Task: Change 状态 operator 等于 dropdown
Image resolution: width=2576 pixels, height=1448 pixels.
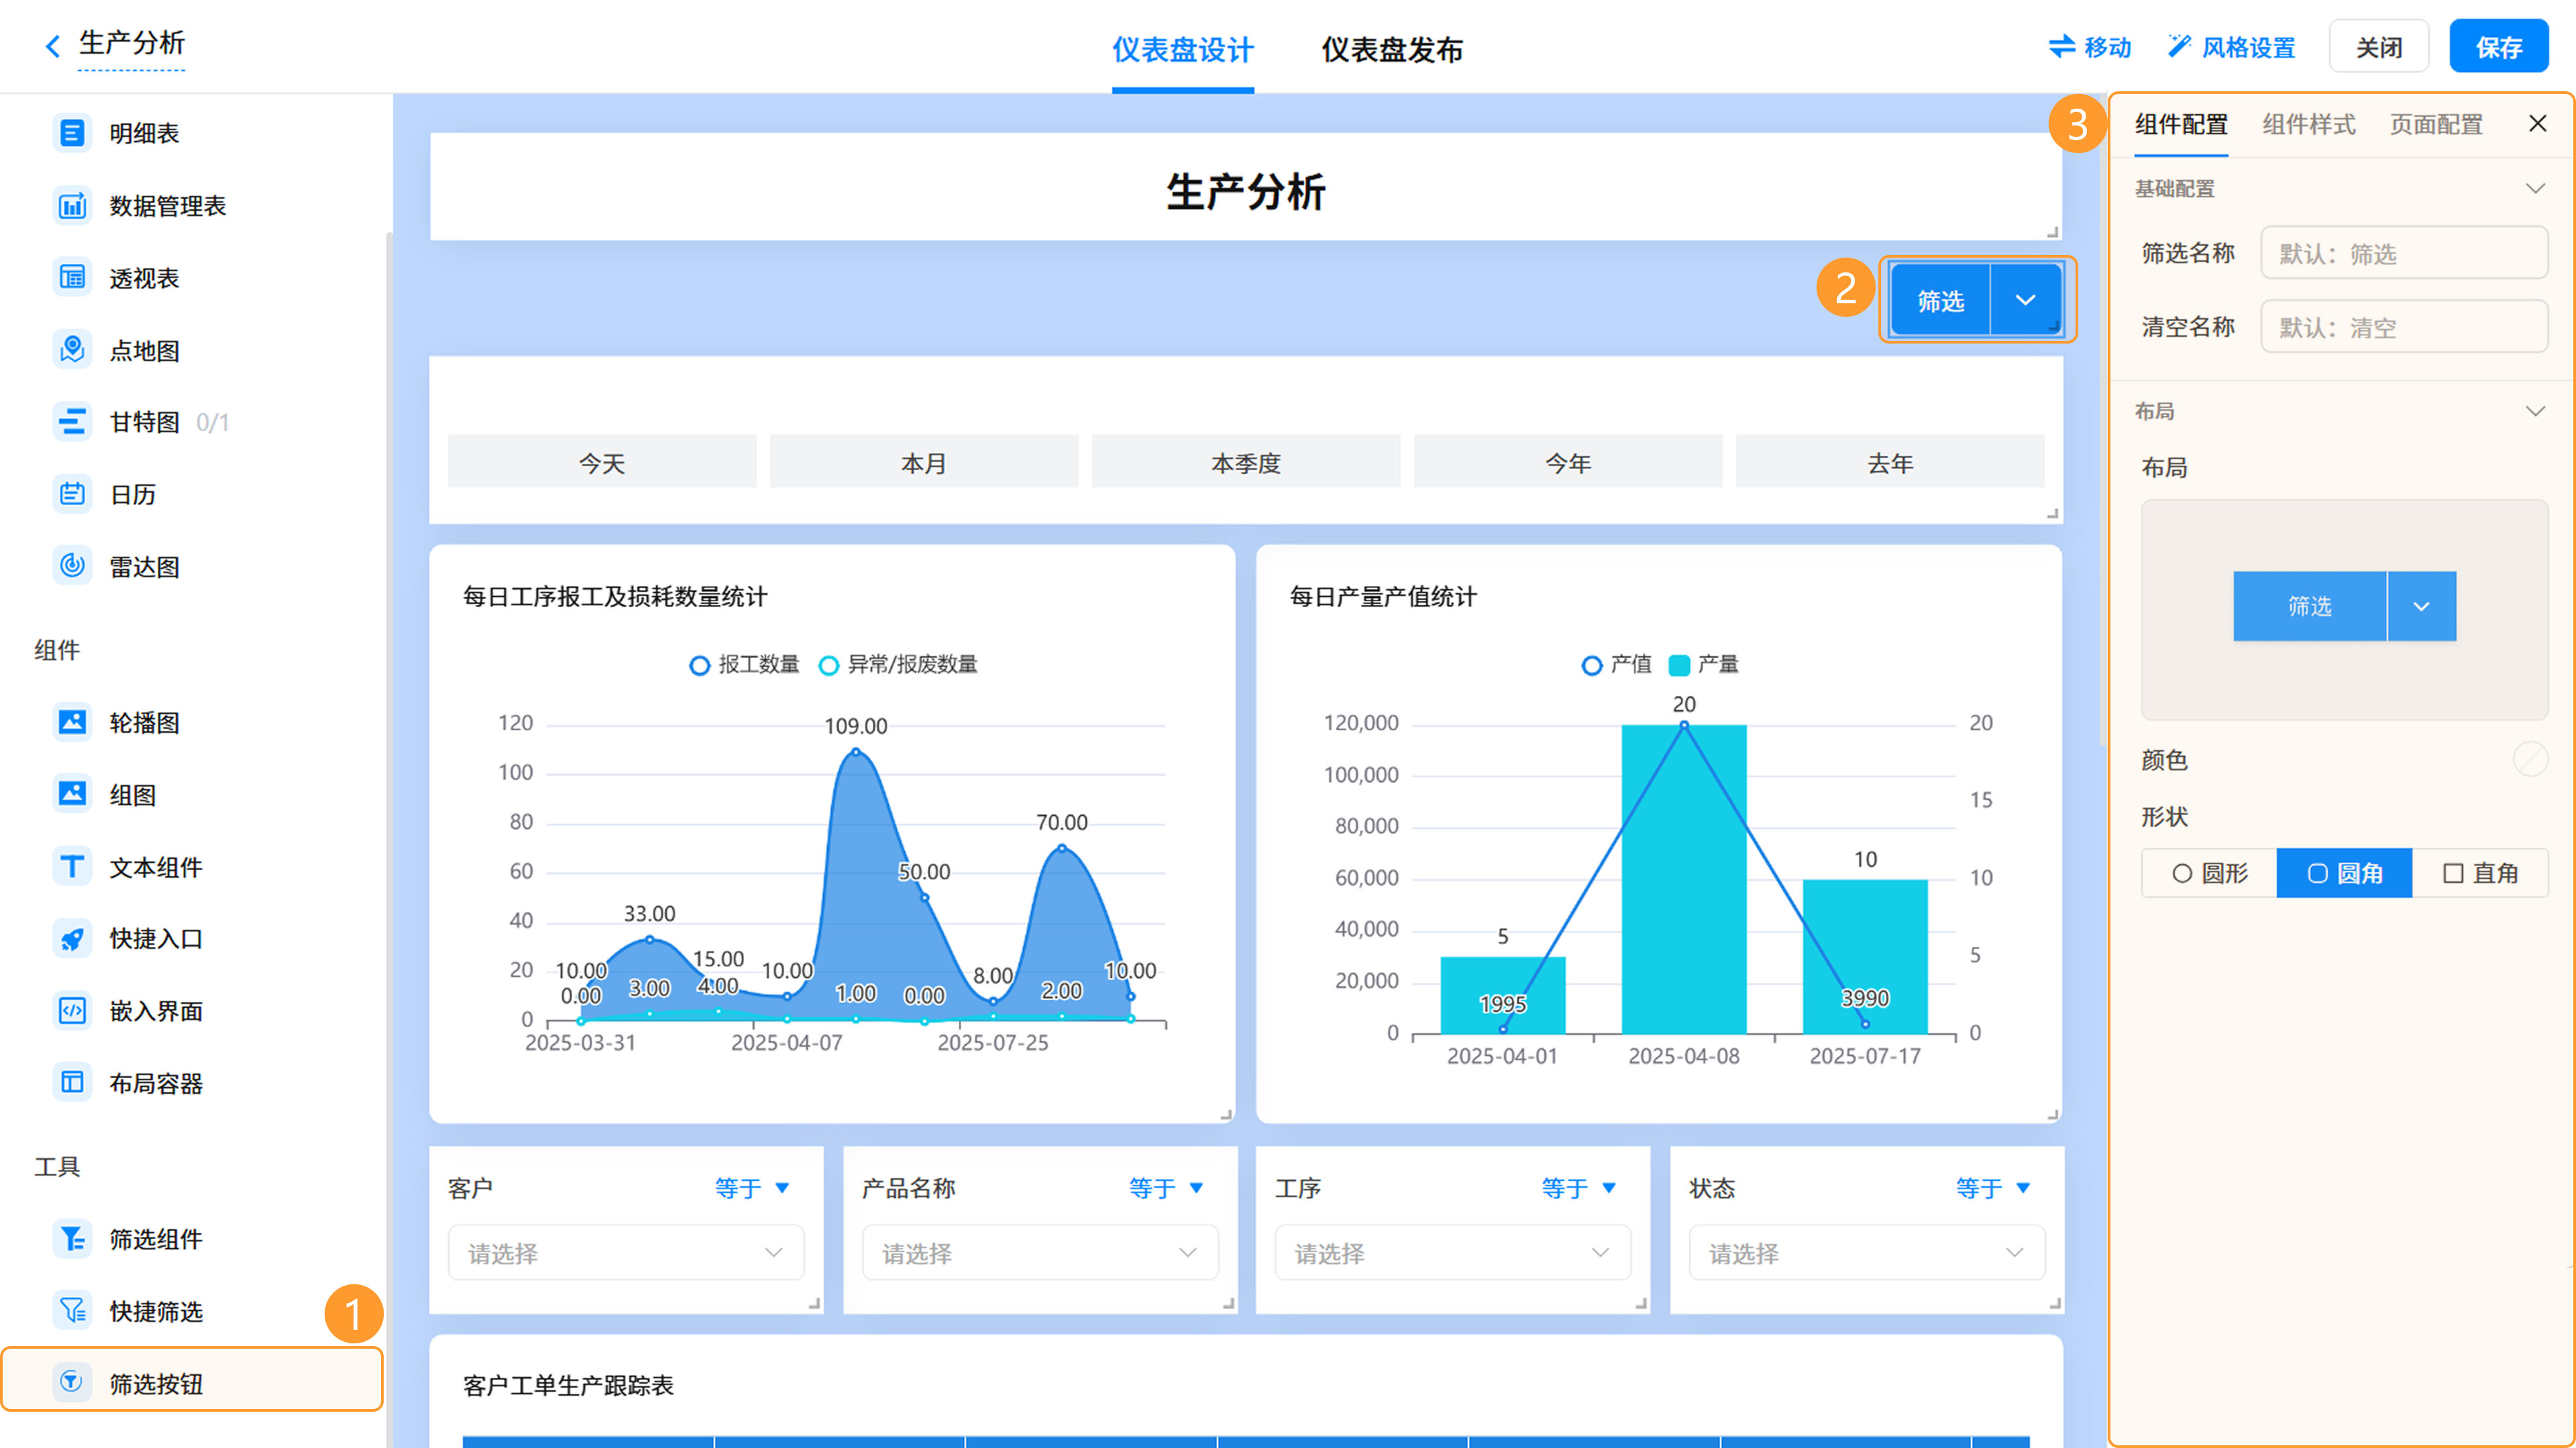Action: coord(1993,1188)
